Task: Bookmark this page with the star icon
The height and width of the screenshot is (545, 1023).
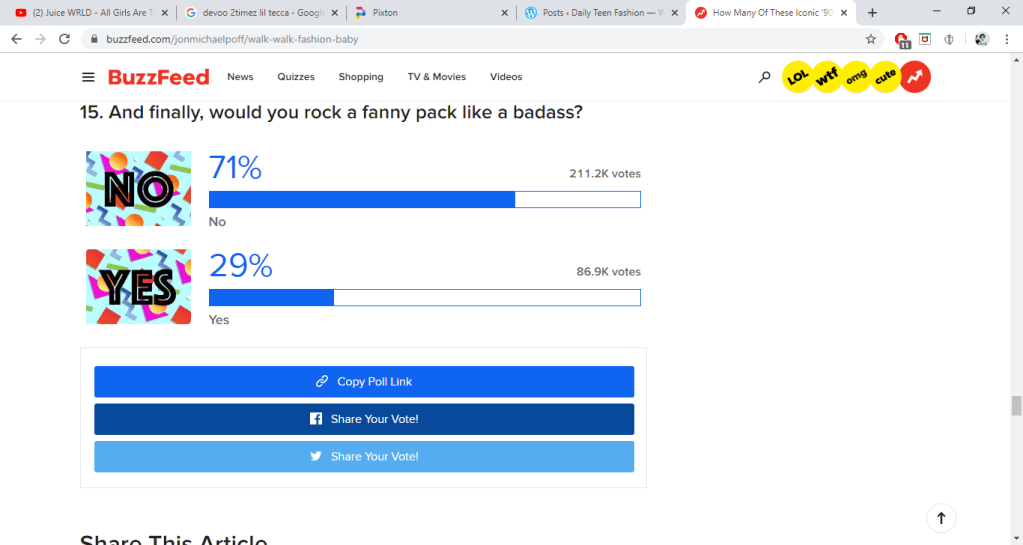Action: tap(870, 39)
